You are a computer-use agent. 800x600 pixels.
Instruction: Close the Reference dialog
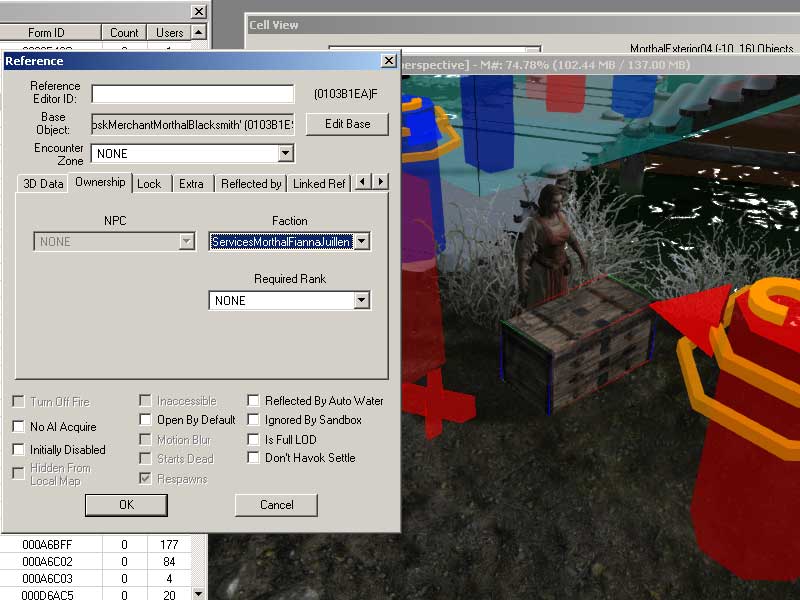[389, 61]
